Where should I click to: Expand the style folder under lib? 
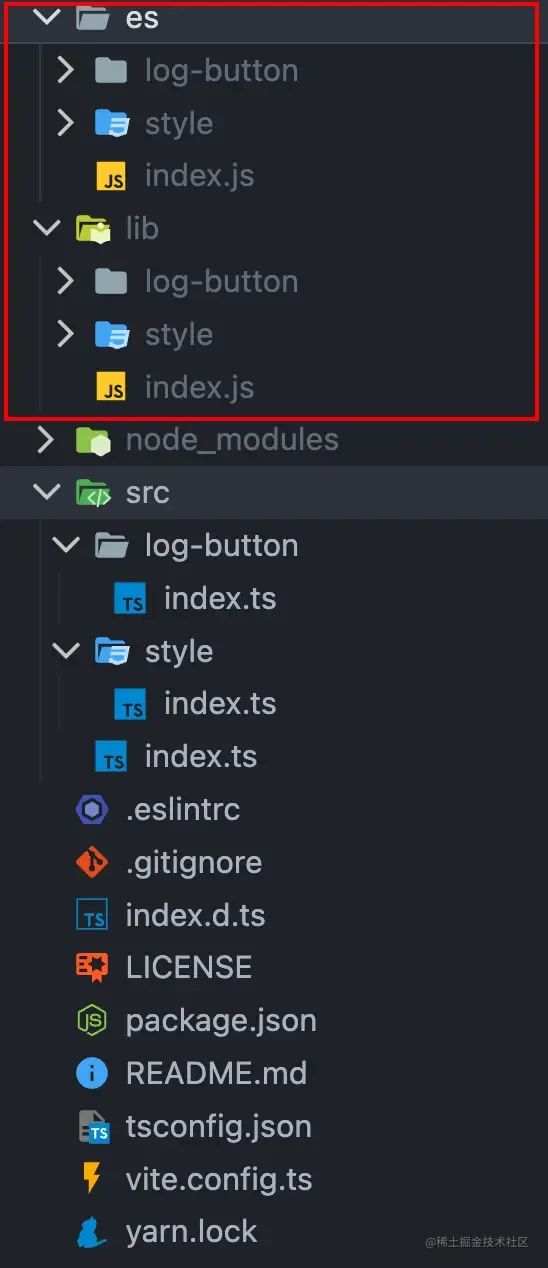(x=65, y=334)
